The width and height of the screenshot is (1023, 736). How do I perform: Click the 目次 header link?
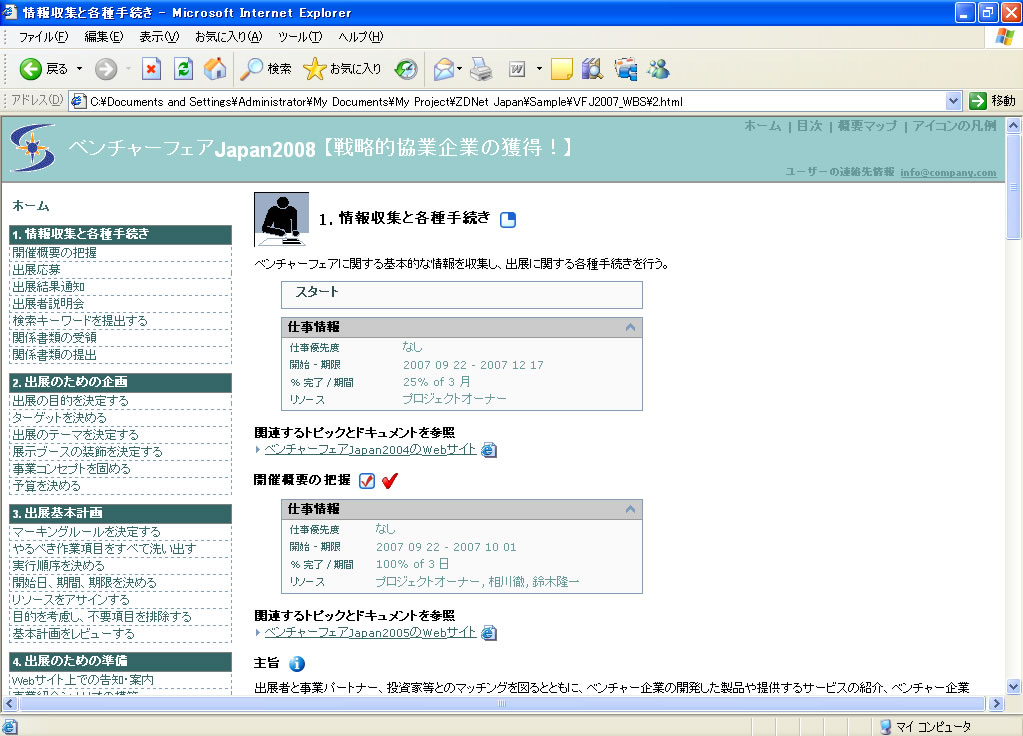(x=809, y=126)
